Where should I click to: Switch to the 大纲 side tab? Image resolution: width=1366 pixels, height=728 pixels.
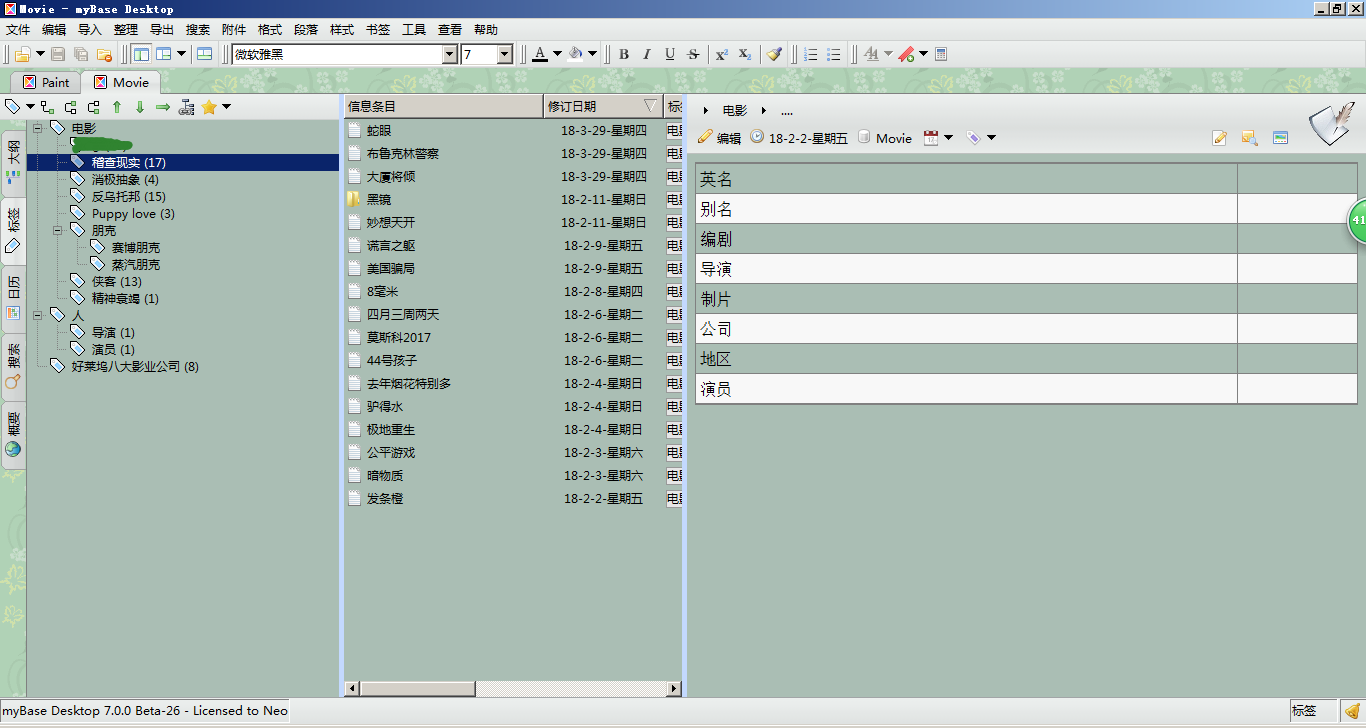tap(13, 164)
